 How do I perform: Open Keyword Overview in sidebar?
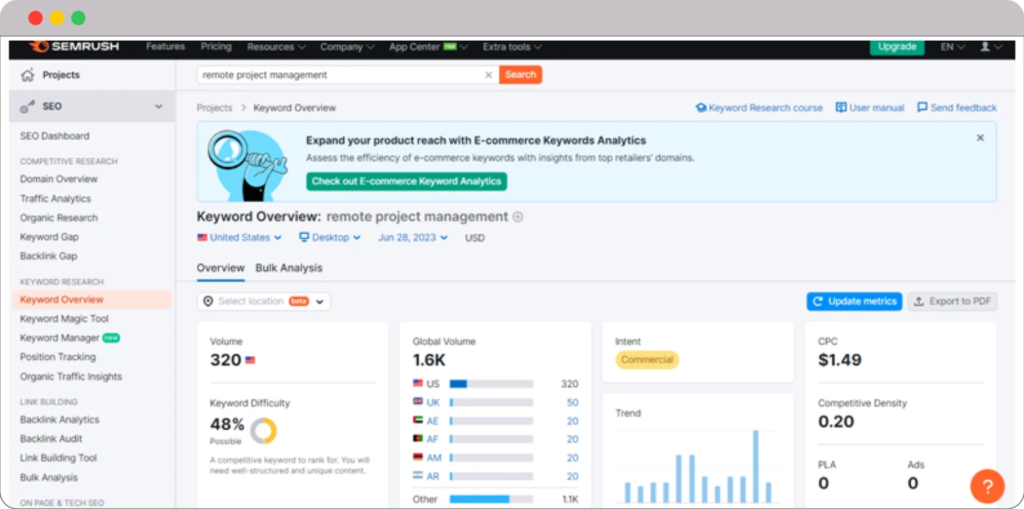click(x=92, y=300)
